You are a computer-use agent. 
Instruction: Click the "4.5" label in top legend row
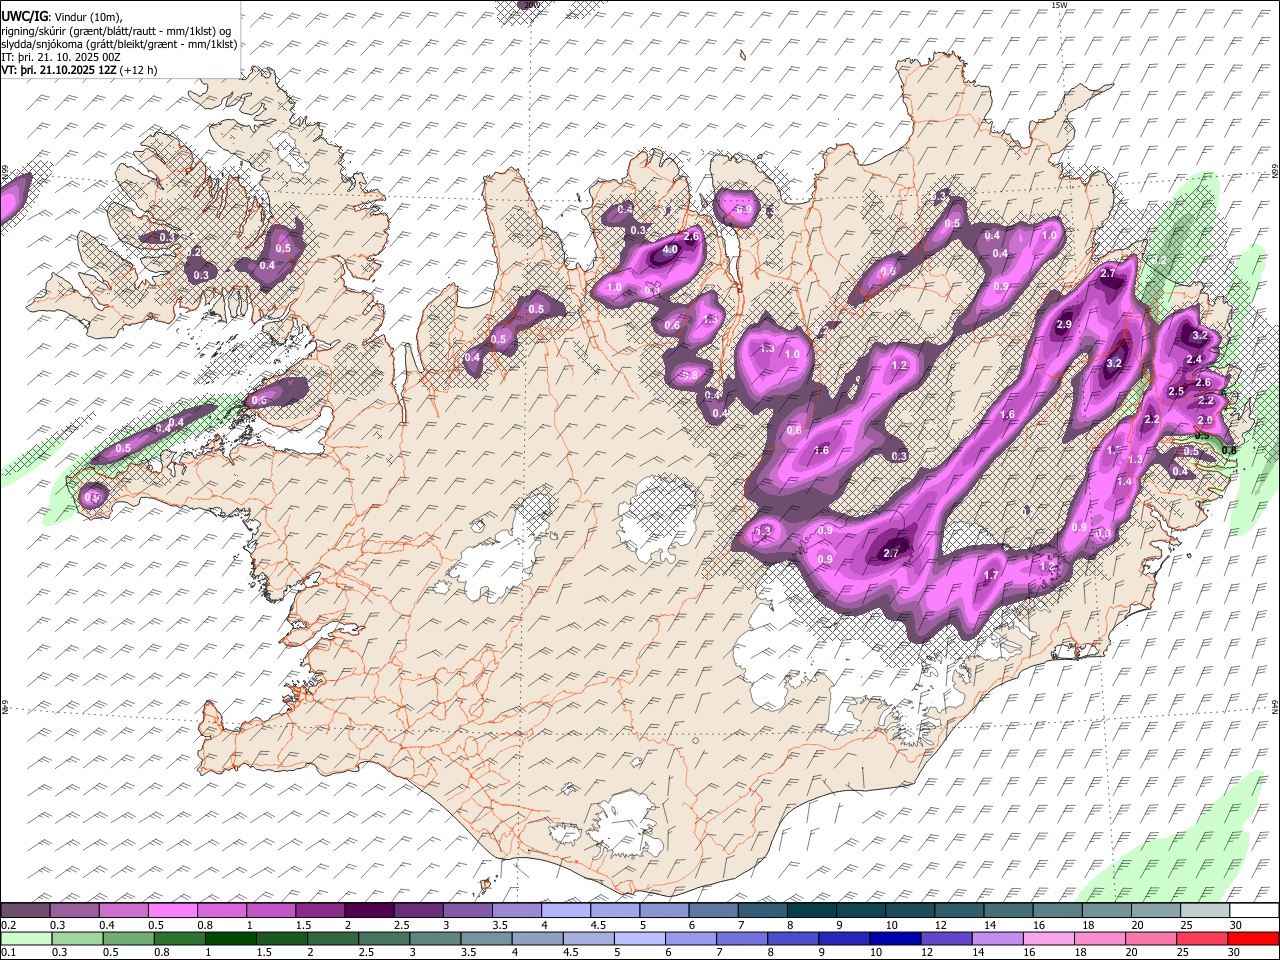(x=598, y=925)
